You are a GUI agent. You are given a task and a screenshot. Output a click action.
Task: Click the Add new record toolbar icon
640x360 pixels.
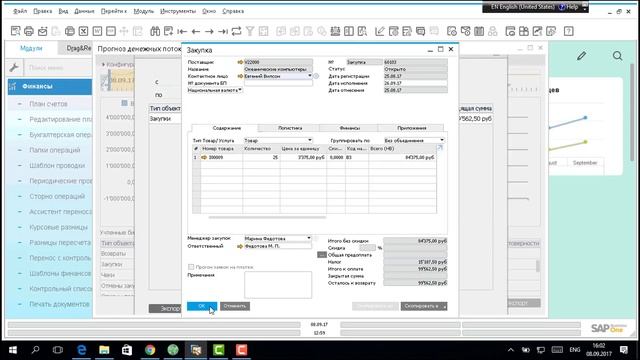(168, 31)
